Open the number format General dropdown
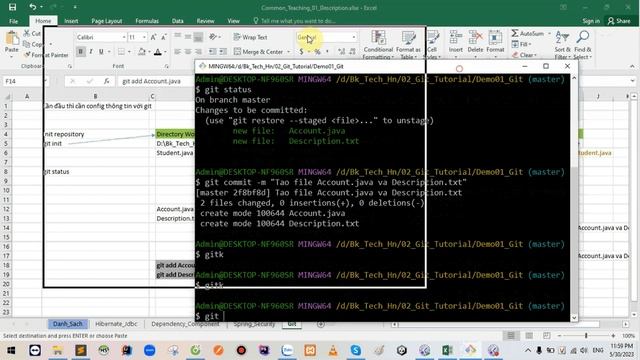Screen dimensions: 640x360 tap(354, 37)
